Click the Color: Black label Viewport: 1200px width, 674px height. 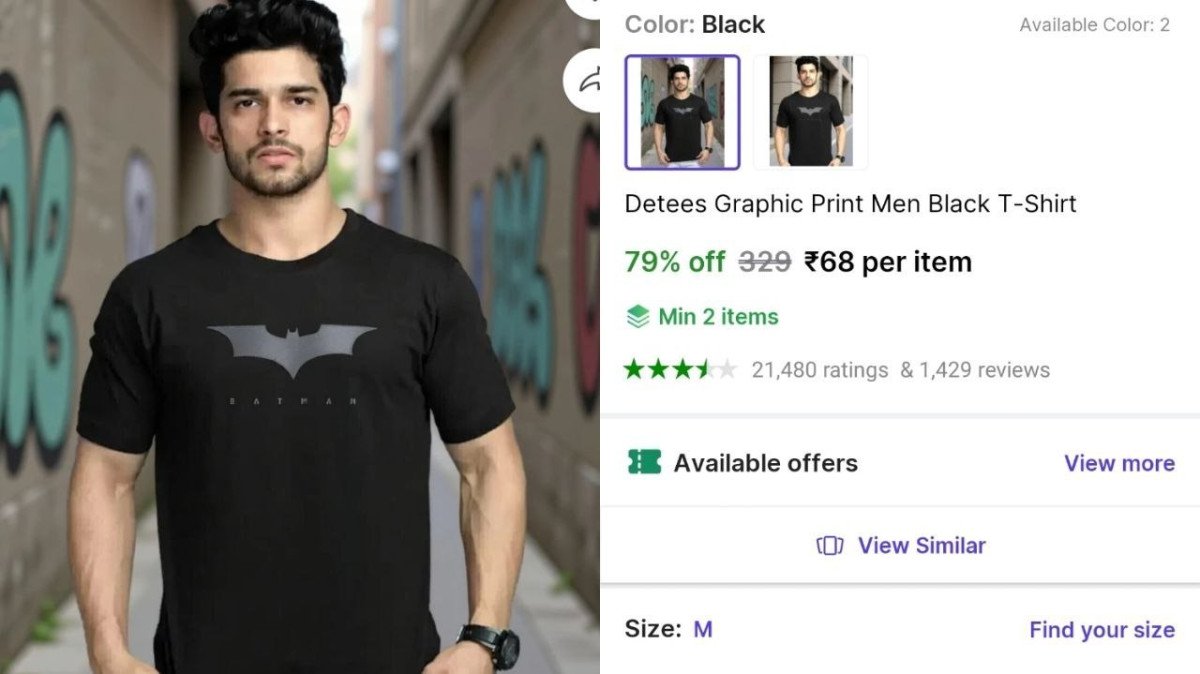click(x=695, y=24)
